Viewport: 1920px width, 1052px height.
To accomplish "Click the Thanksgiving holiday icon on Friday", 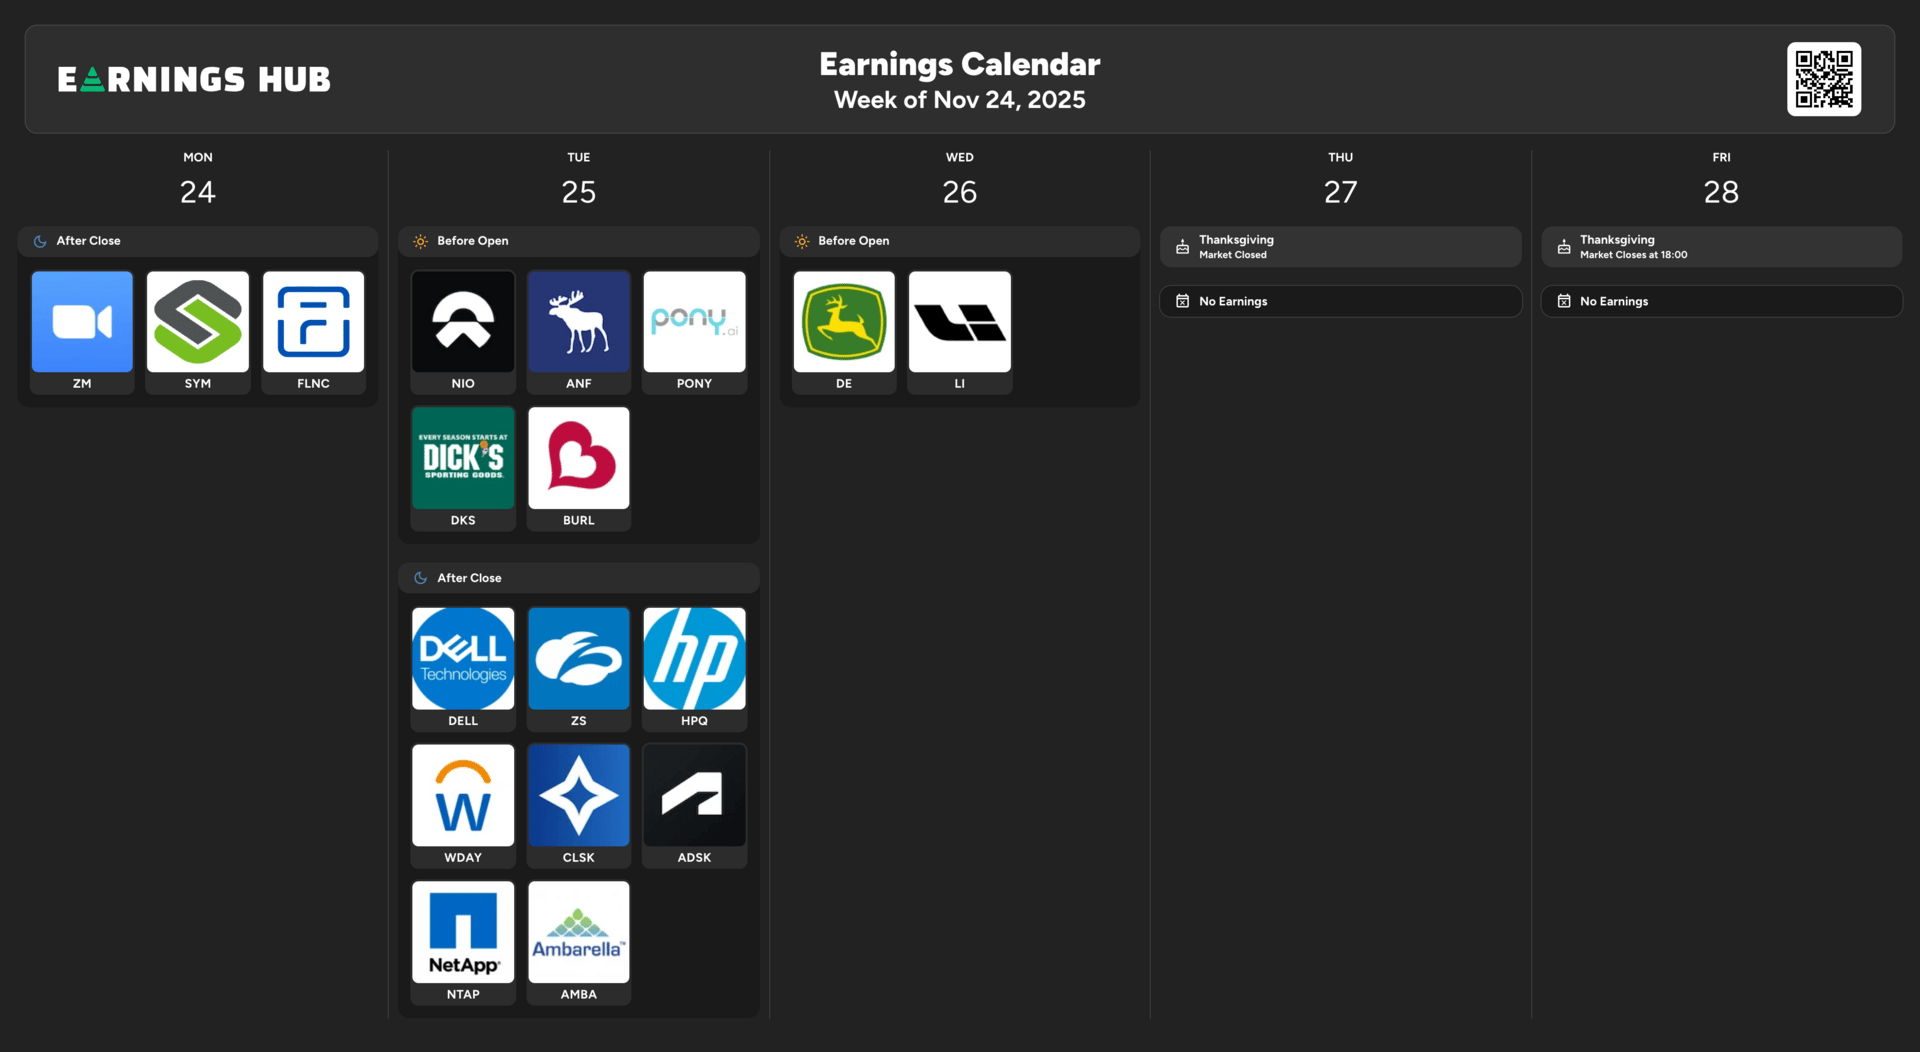I will [1564, 247].
